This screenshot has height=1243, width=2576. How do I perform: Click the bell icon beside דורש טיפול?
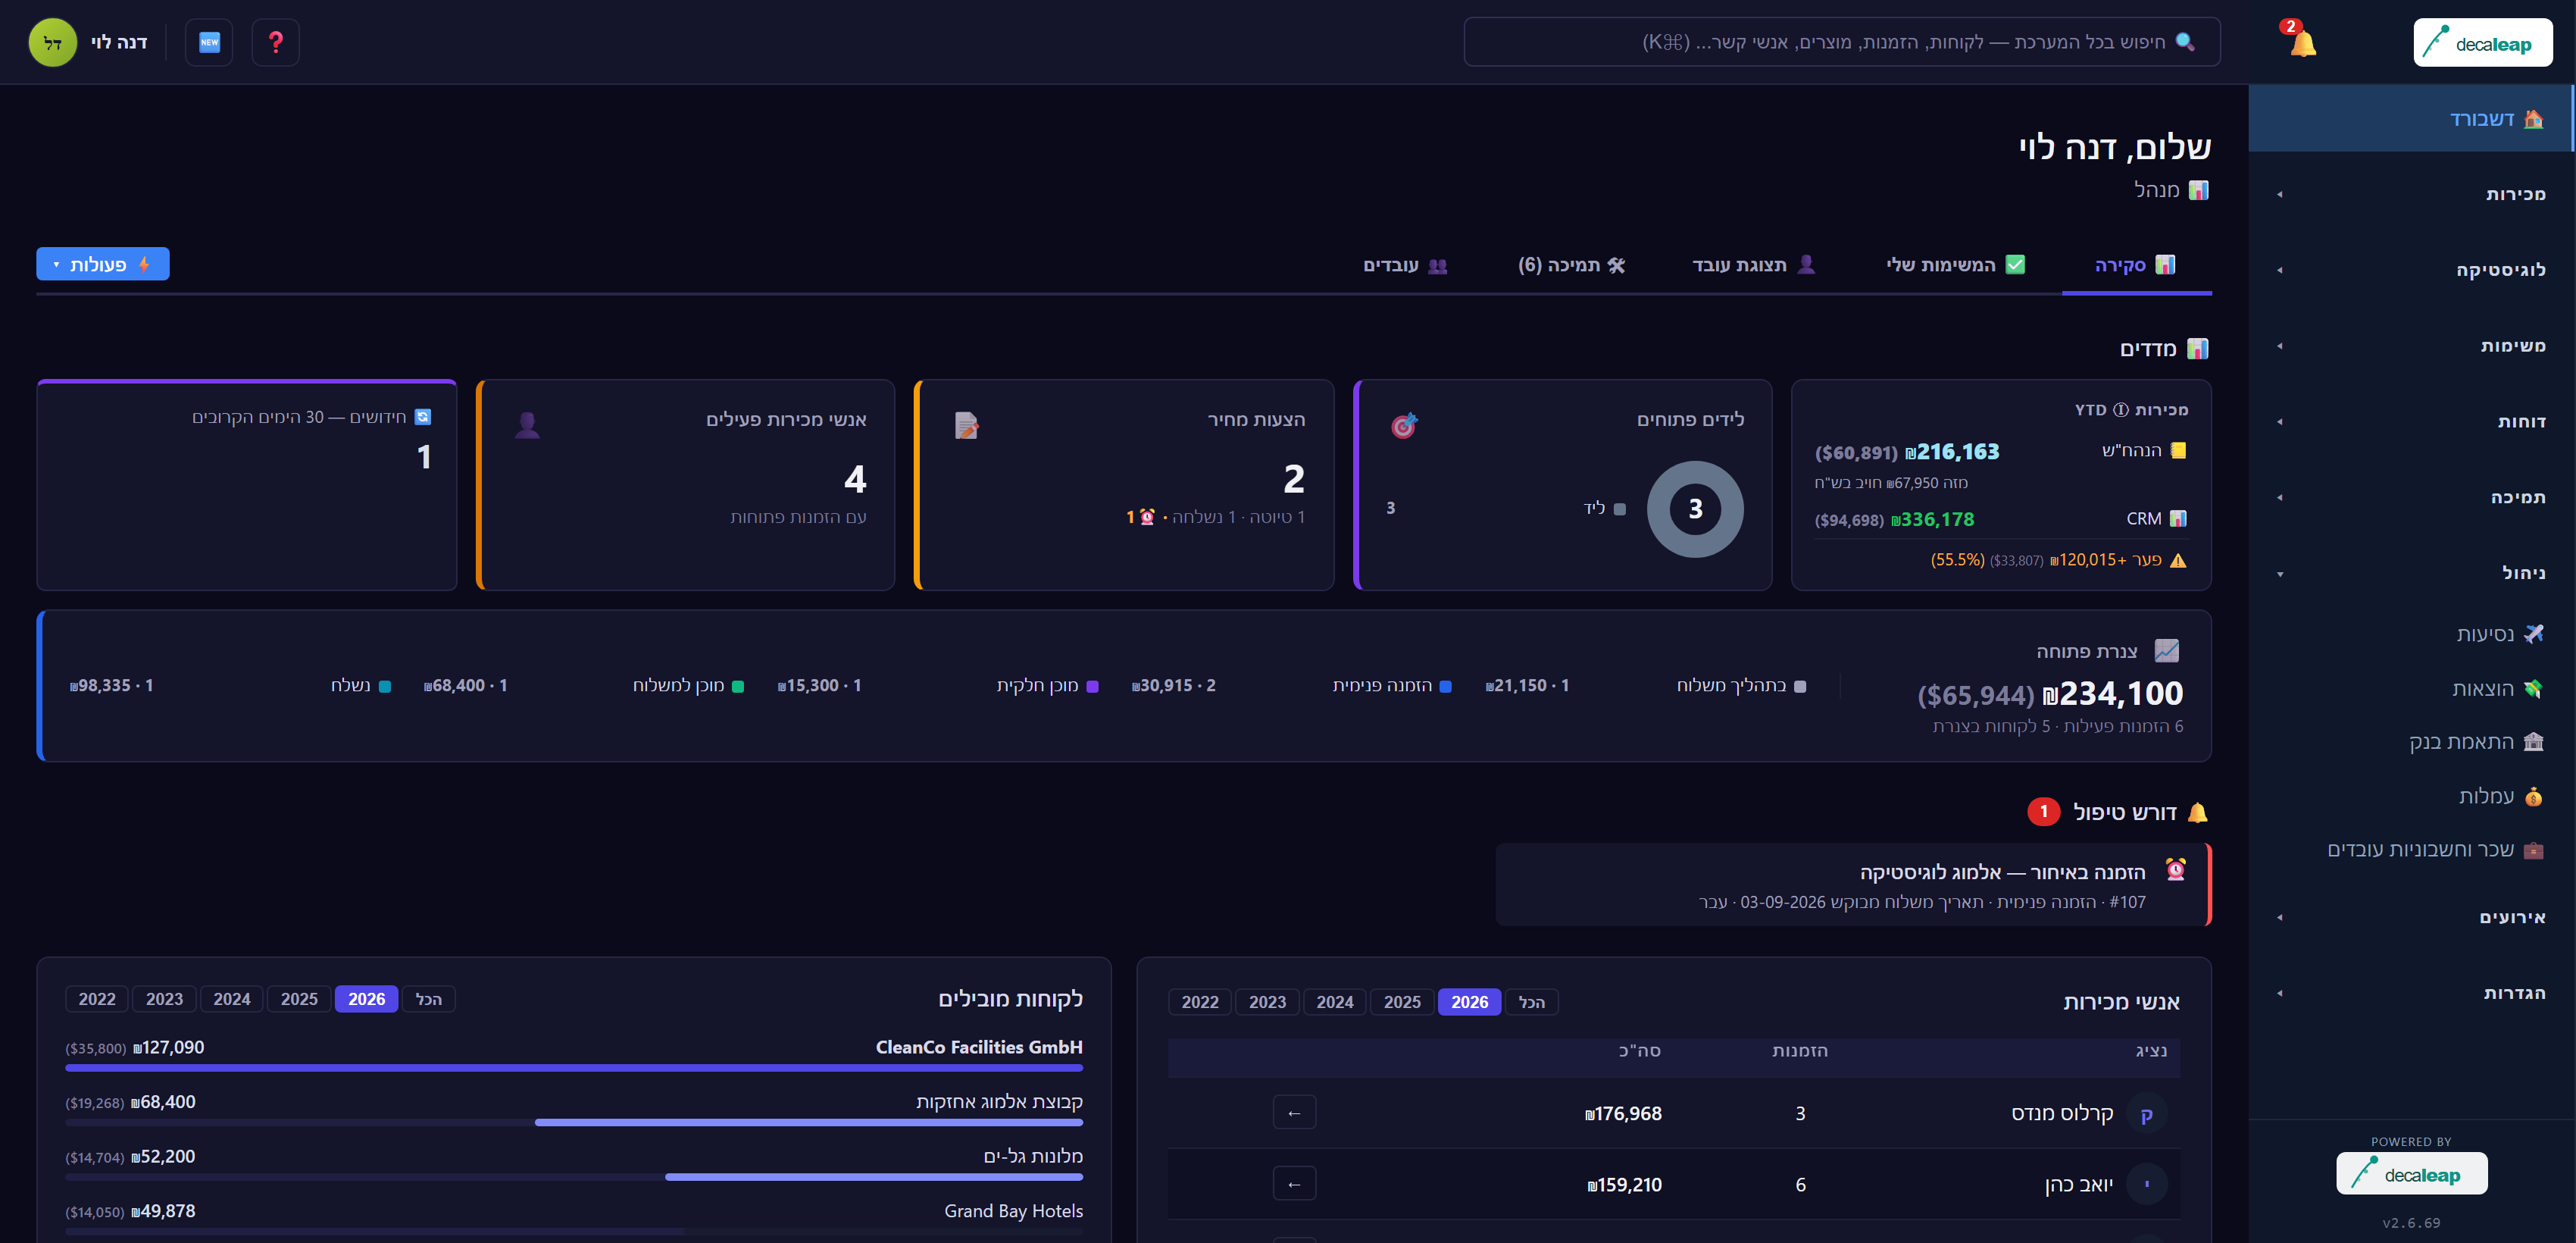pyautogui.click(x=2198, y=812)
